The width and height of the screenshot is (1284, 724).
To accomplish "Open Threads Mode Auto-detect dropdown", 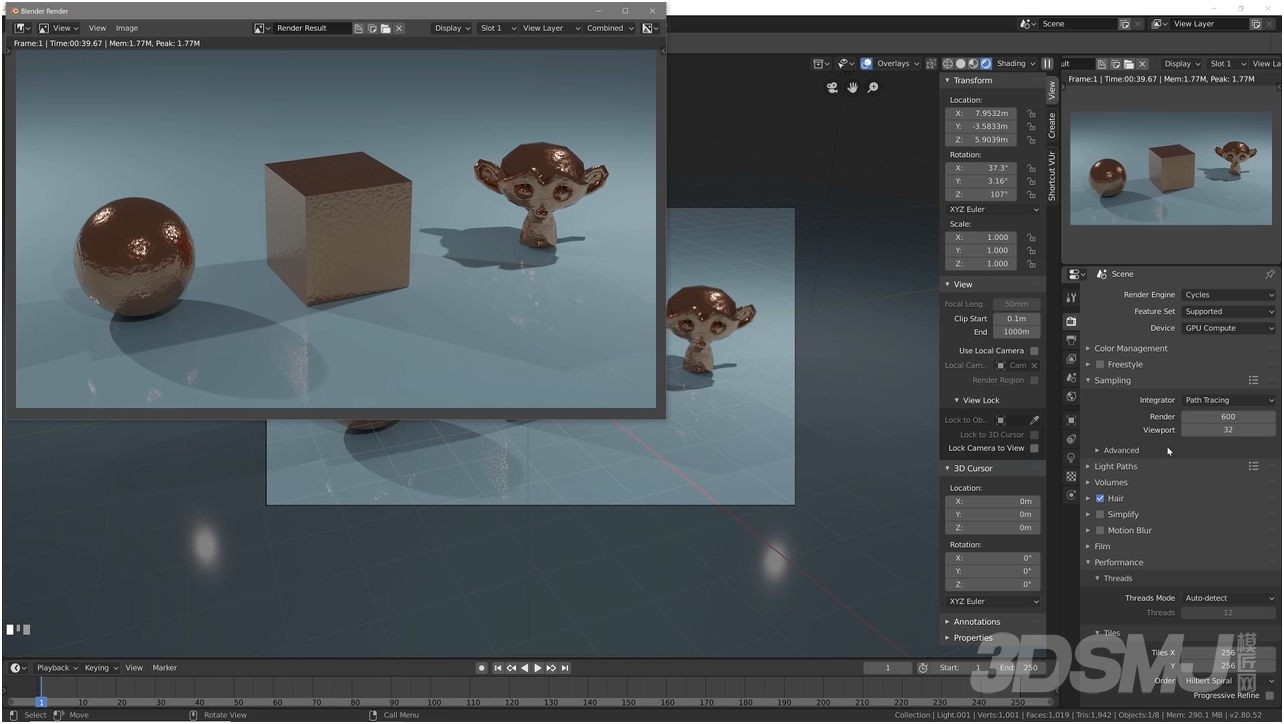I will pyautogui.click(x=1229, y=598).
